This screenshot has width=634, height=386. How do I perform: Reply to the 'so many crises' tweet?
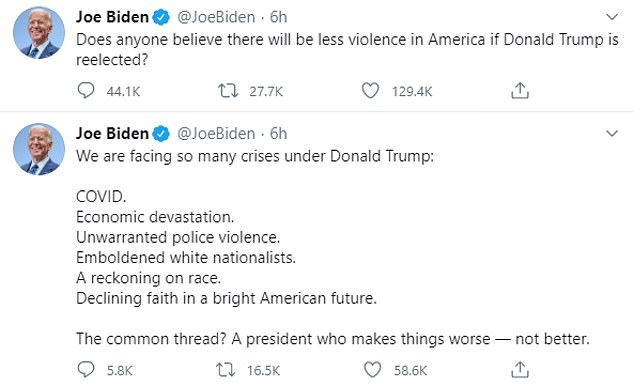[86, 369]
